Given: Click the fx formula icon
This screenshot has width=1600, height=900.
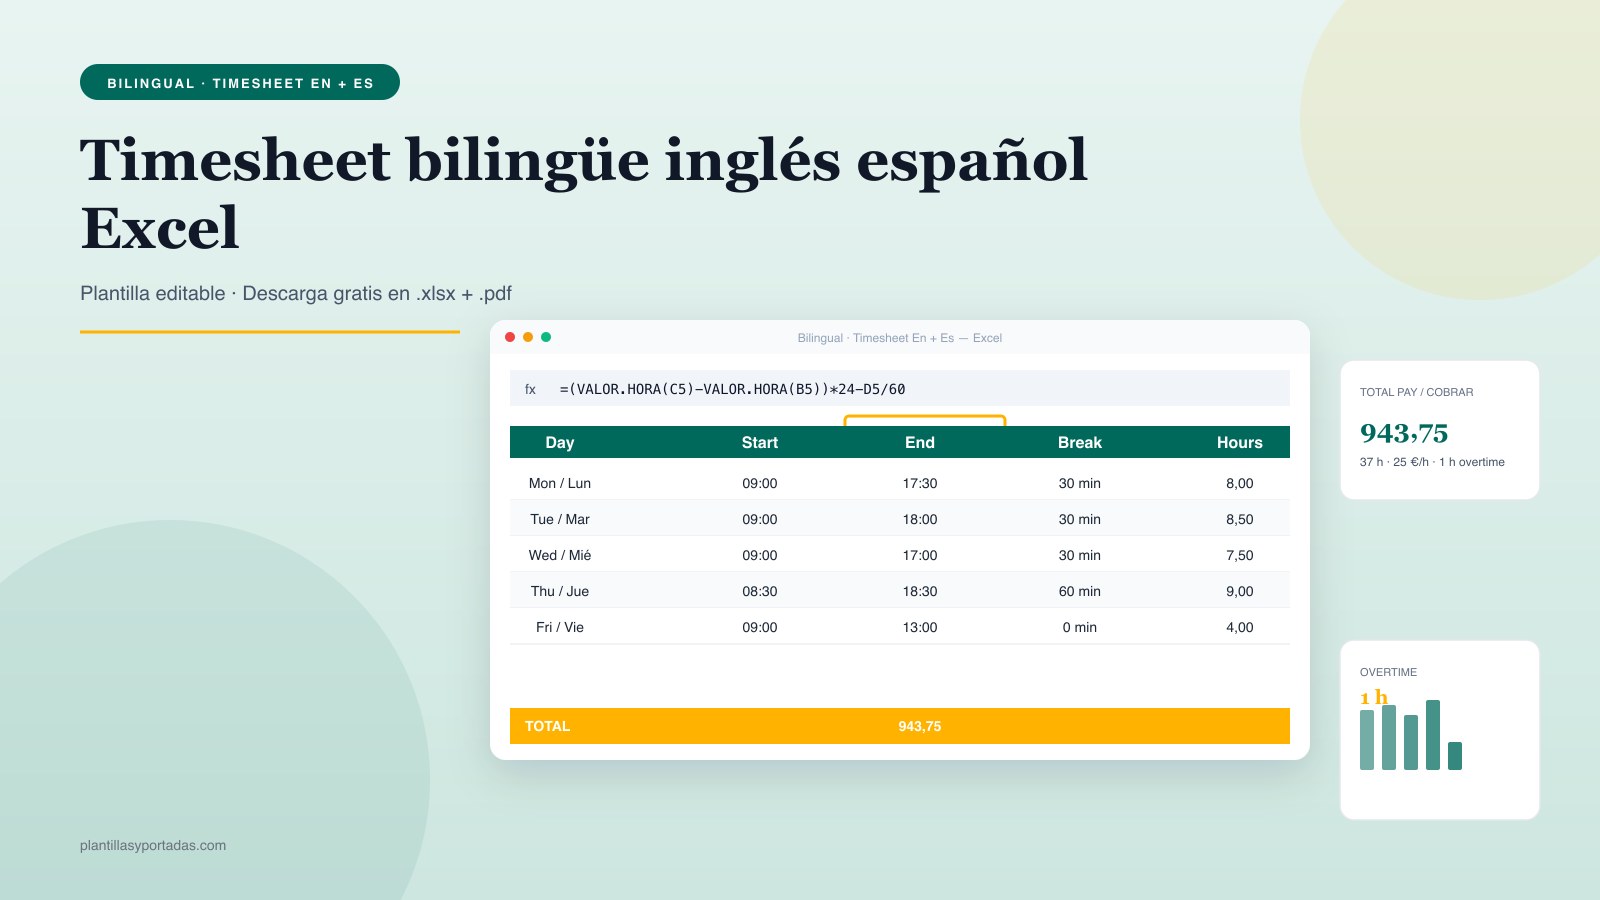Looking at the screenshot, I should click(x=530, y=389).
